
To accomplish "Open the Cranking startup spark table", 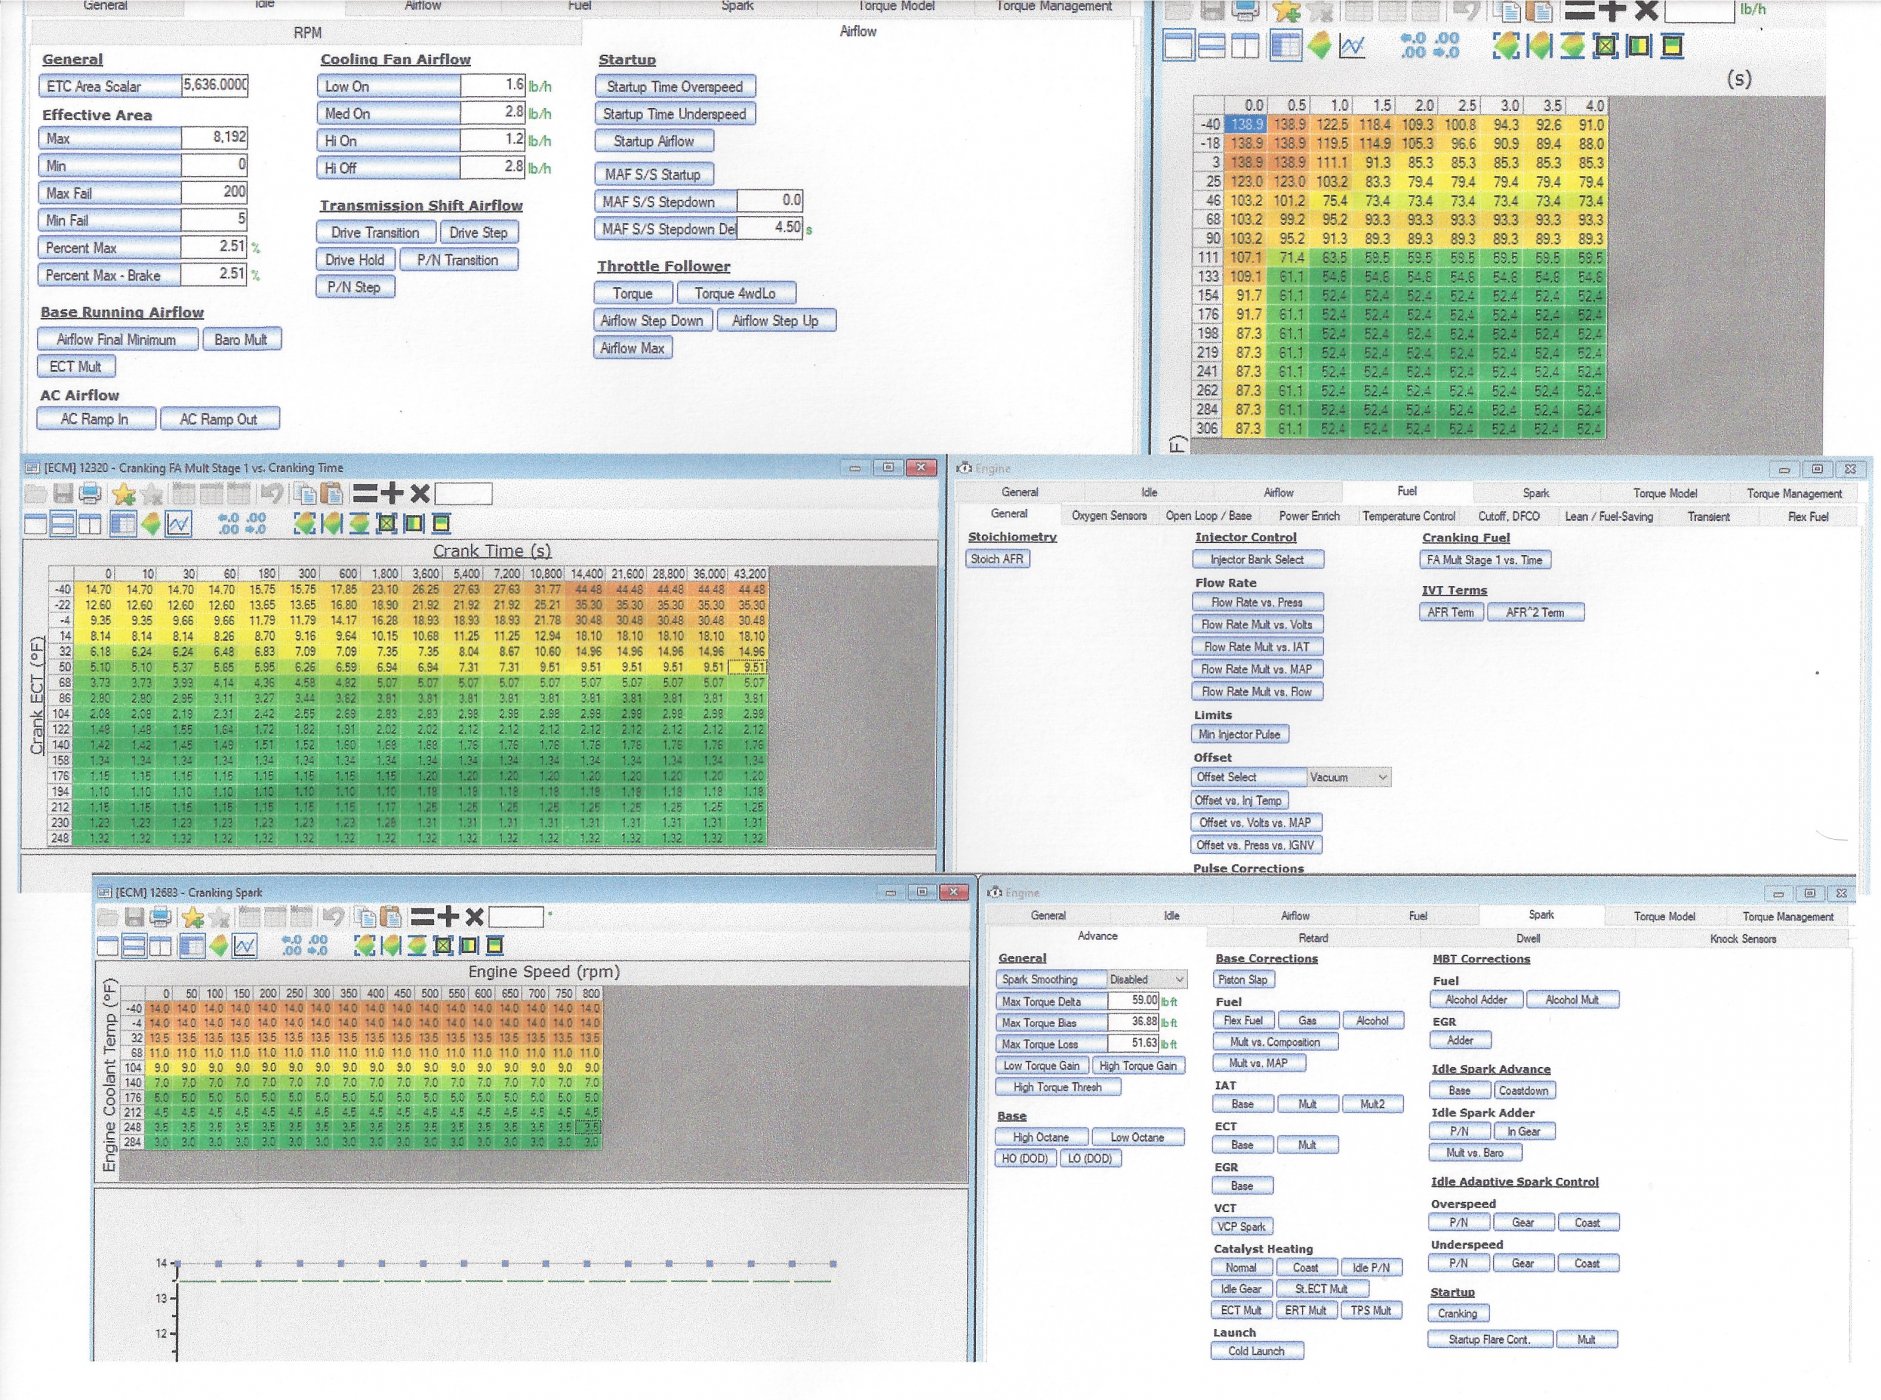I will 1457,1313.
